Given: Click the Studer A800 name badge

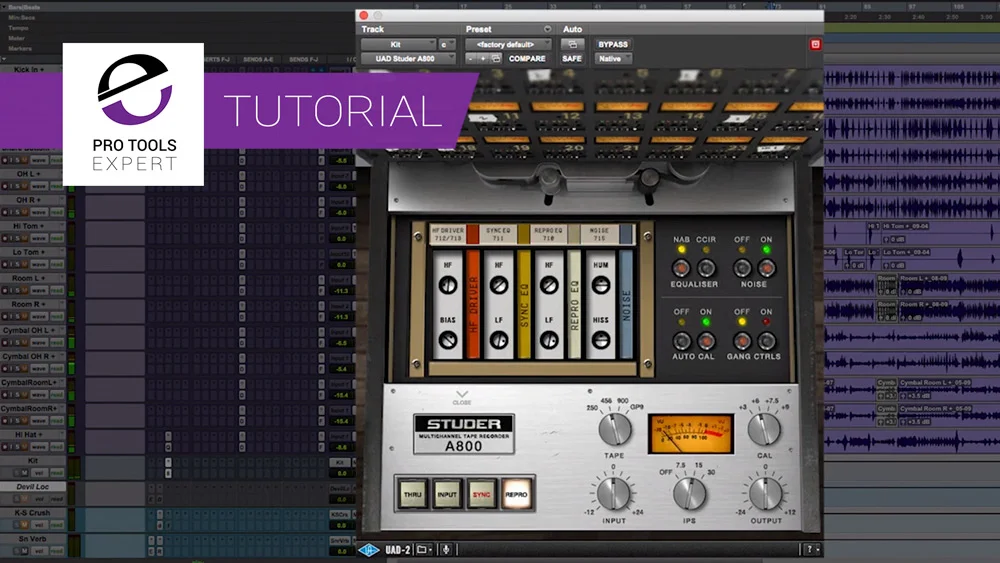Looking at the screenshot, I should coord(464,434).
